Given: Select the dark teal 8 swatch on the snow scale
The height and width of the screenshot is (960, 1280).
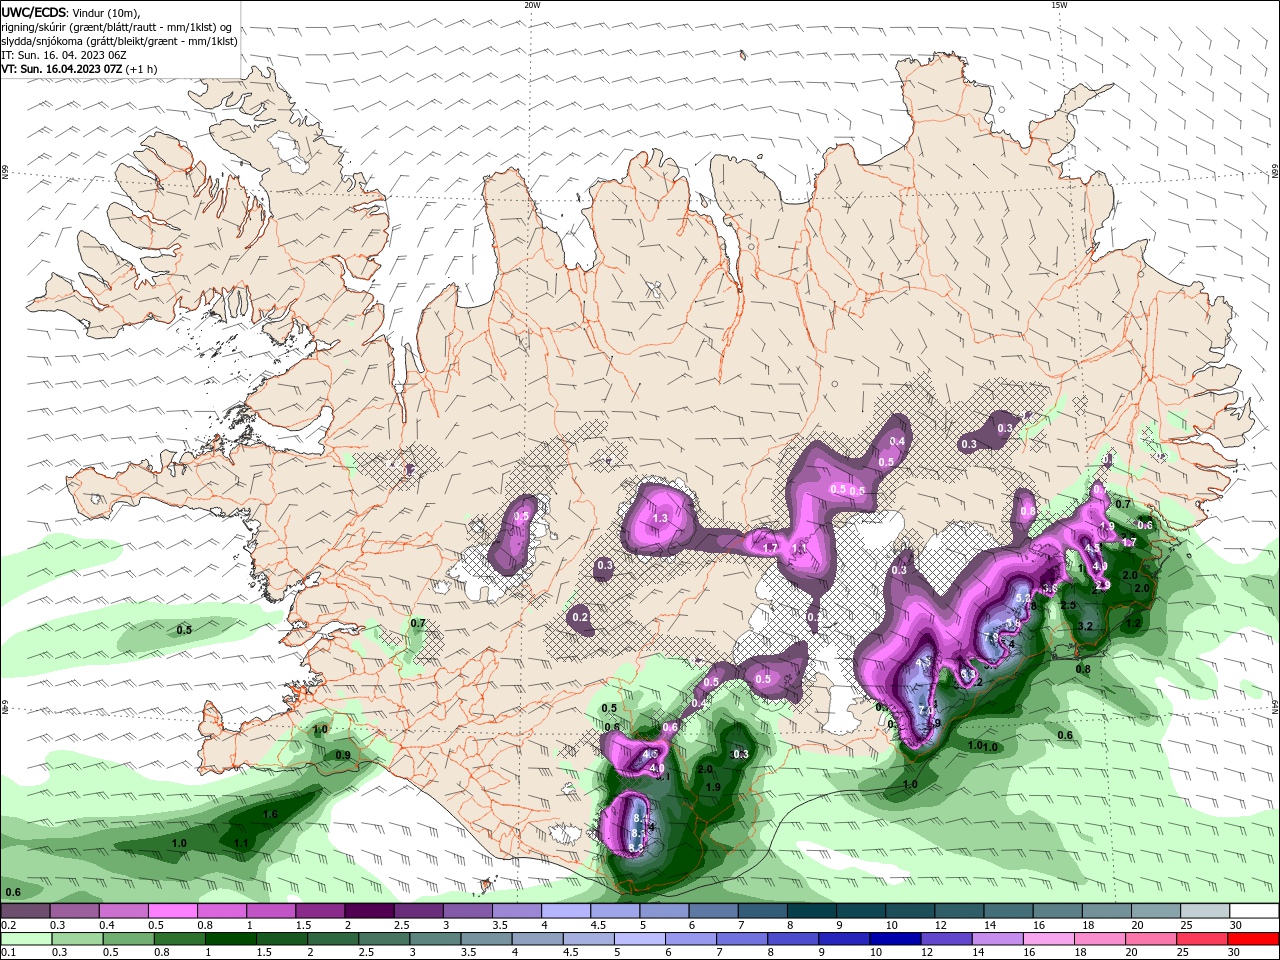Looking at the screenshot, I should coord(812,911).
